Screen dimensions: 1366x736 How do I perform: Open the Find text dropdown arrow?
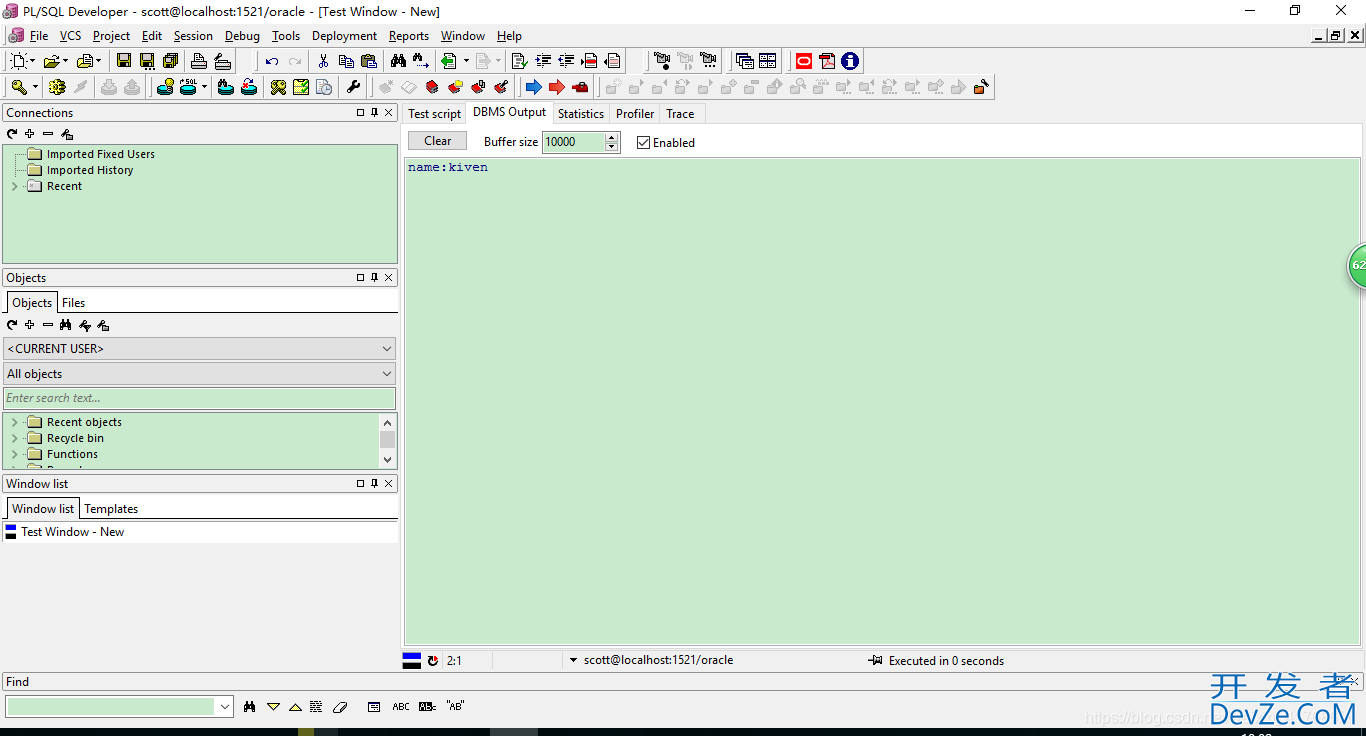pyautogui.click(x=224, y=707)
